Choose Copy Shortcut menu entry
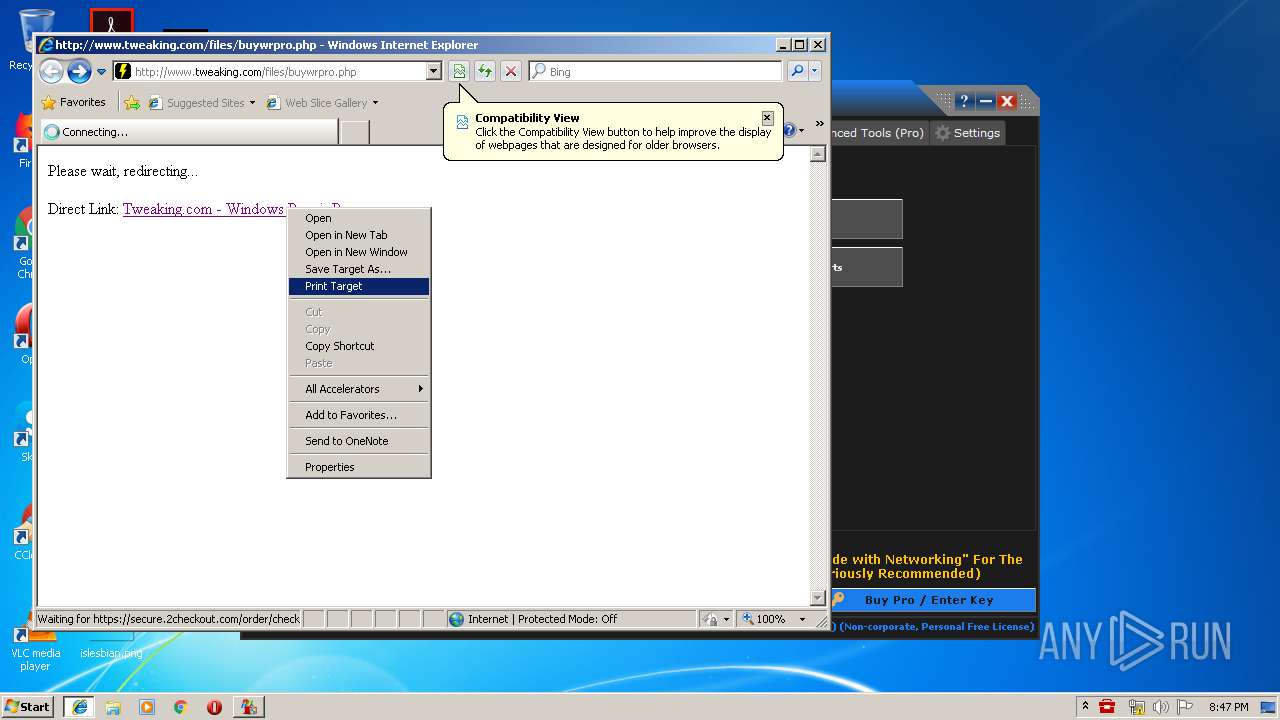The height and width of the screenshot is (720, 1280). (359, 346)
